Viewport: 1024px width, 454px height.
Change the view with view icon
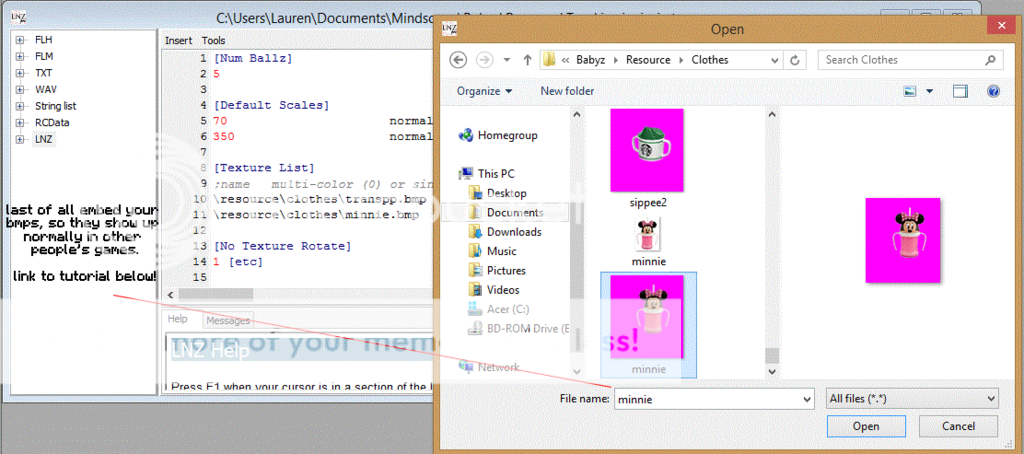click(x=911, y=91)
